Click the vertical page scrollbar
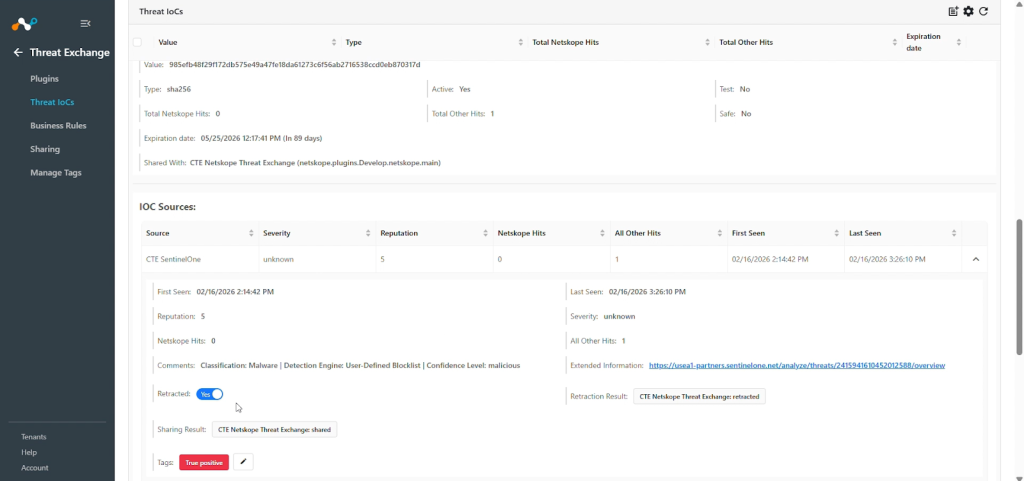 tap(1019, 287)
